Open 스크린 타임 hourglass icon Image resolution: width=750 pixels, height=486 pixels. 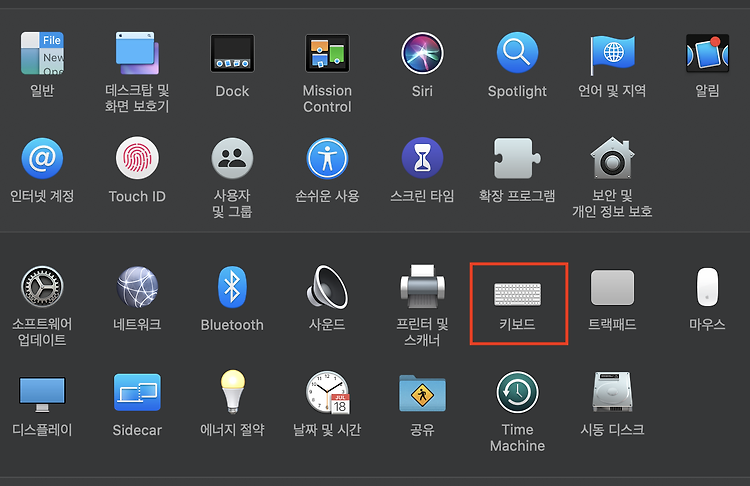pyautogui.click(x=422, y=158)
